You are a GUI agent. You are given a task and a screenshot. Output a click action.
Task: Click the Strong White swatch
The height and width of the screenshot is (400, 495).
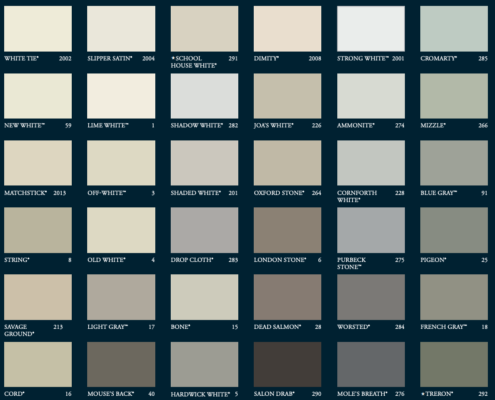(371, 29)
